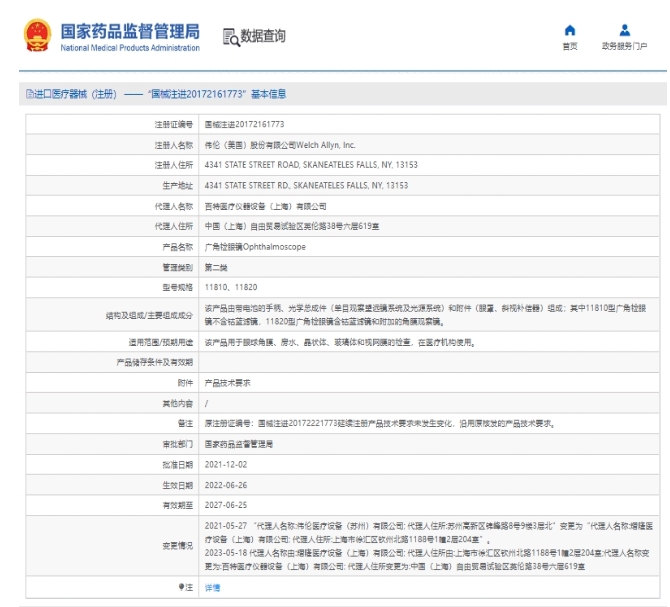Click the product name 广角检眼镜Ophthalmoscope

(x=255, y=246)
